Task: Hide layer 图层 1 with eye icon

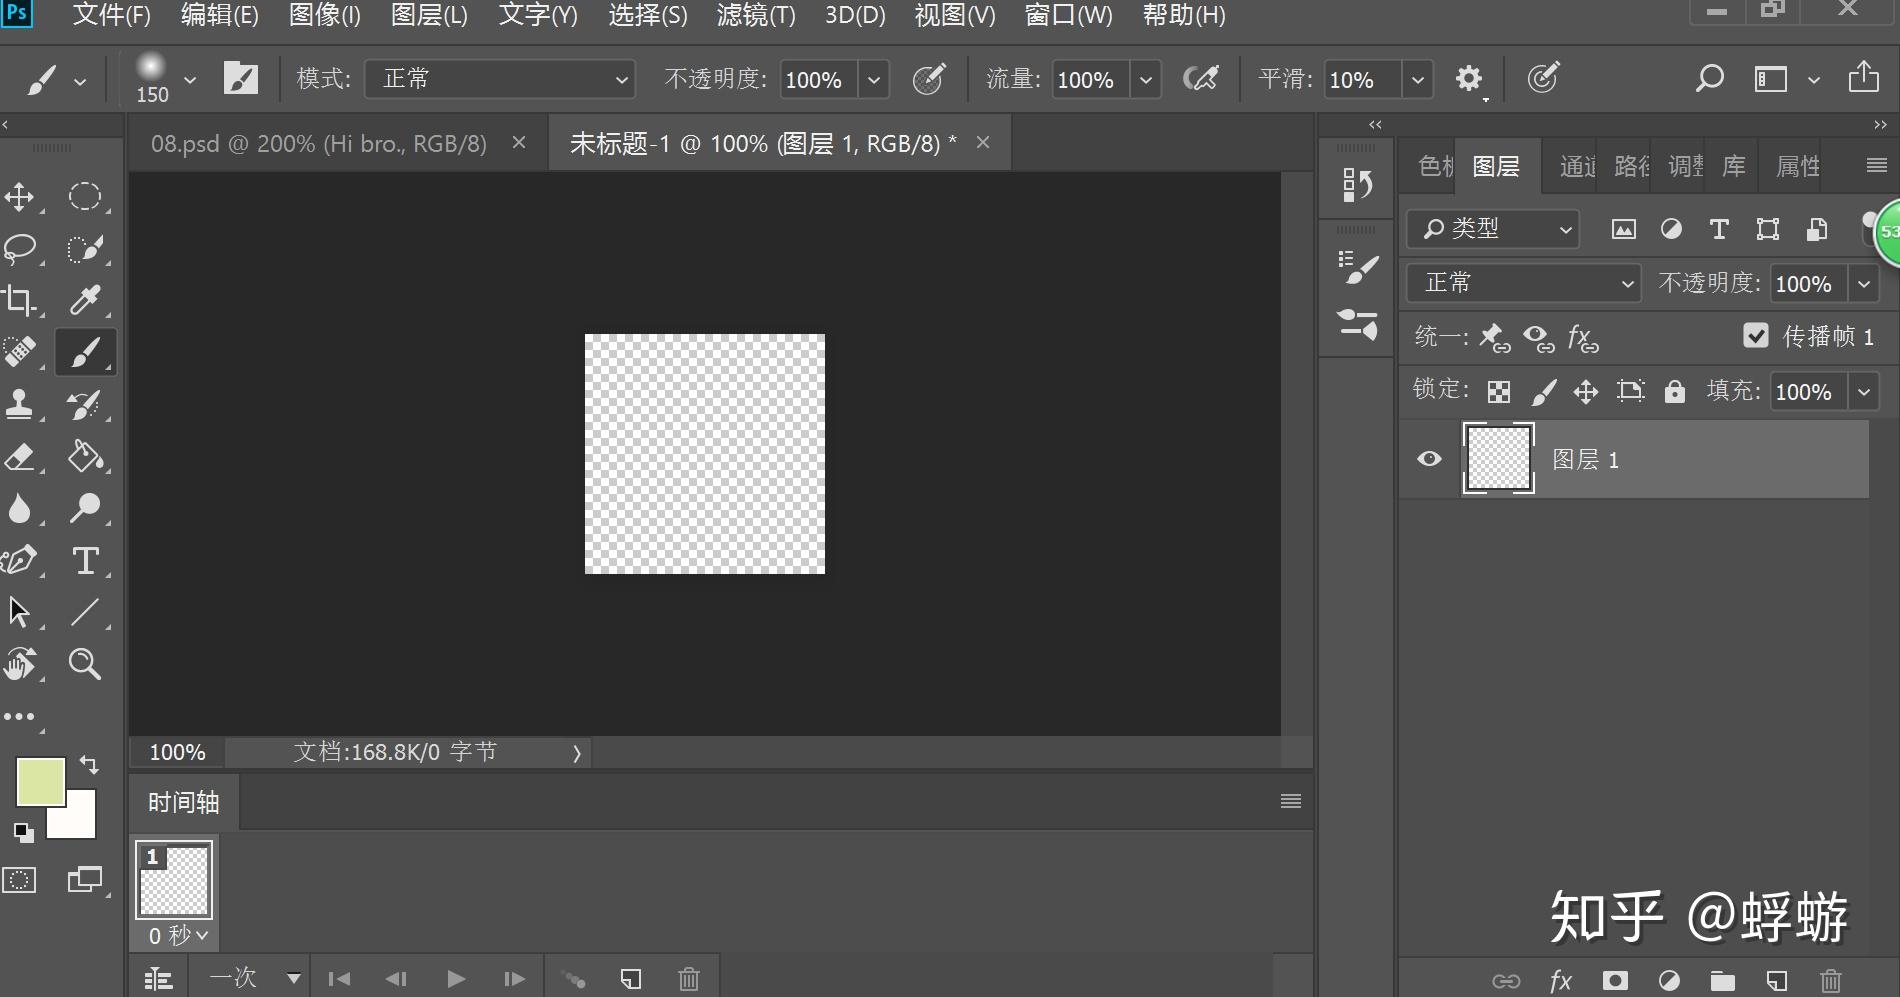Action: 1430,459
